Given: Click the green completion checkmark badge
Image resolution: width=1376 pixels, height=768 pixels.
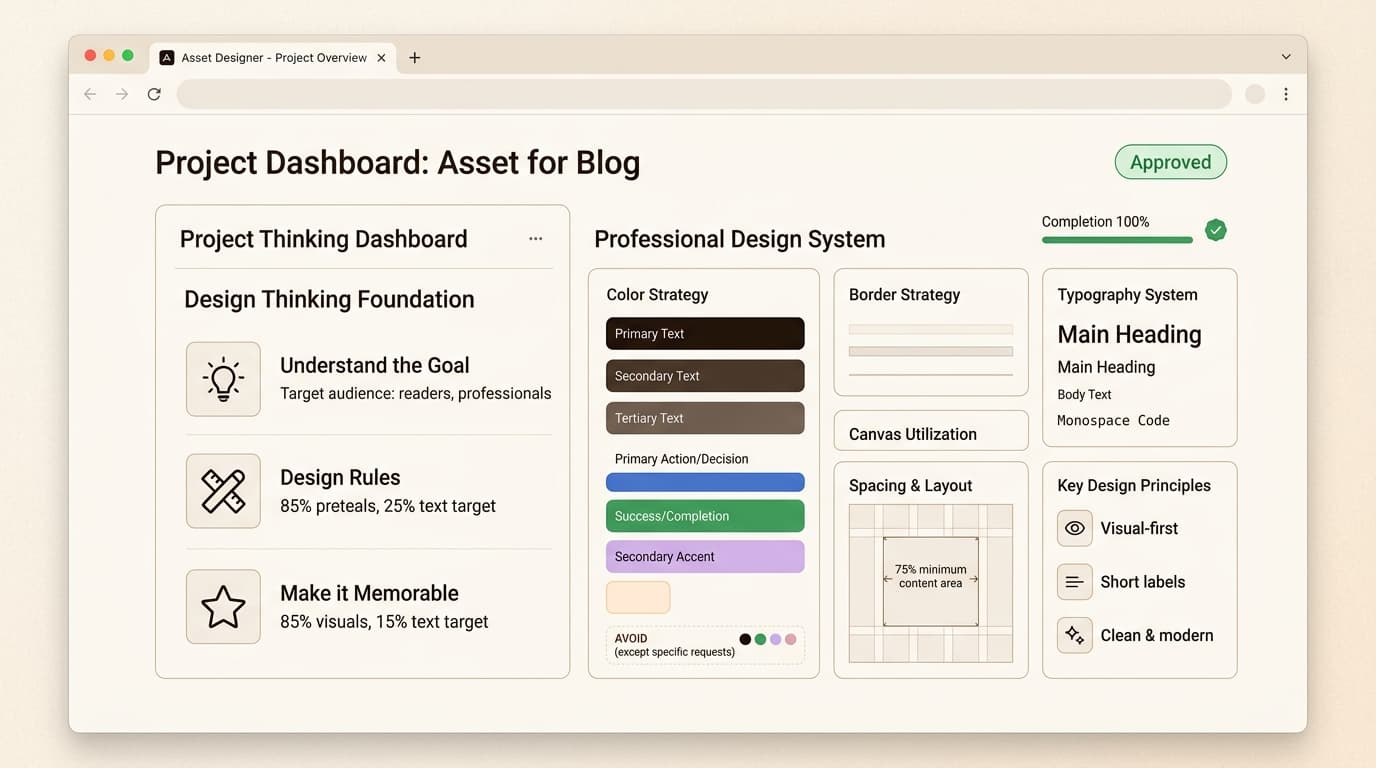Looking at the screenshot, I should tap(1215, 230).
